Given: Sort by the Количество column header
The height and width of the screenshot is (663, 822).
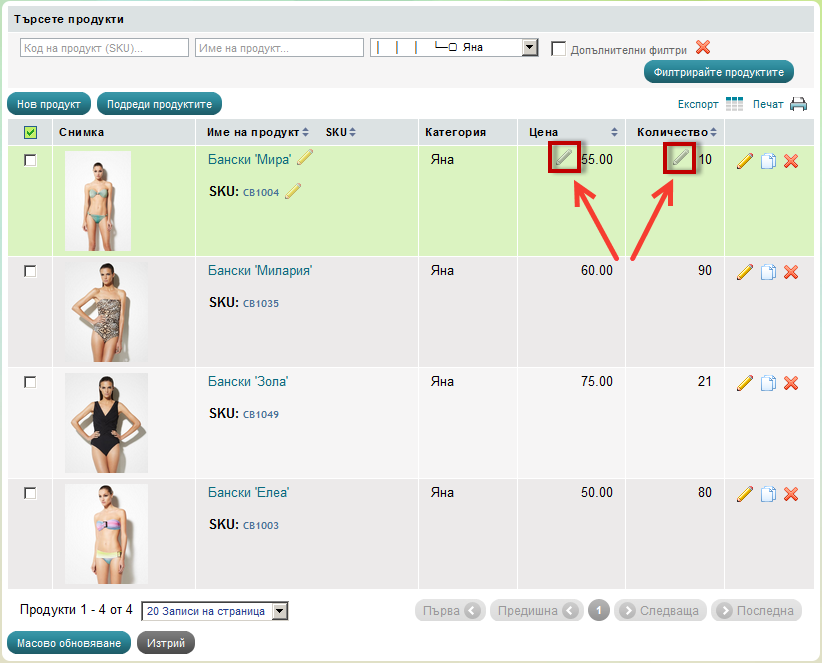Looking at the screenshot, I should (672, 132).
